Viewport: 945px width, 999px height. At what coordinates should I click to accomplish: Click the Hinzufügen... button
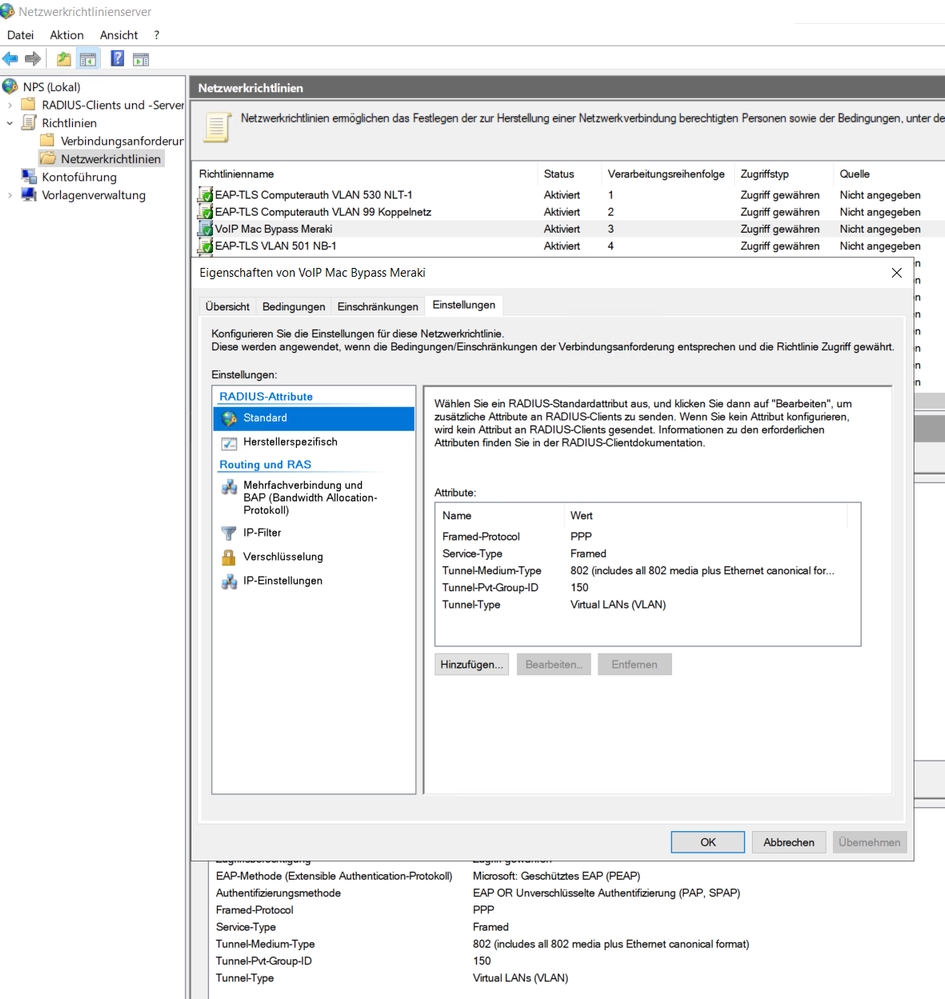pyautogui.click(x=472, y=665)
